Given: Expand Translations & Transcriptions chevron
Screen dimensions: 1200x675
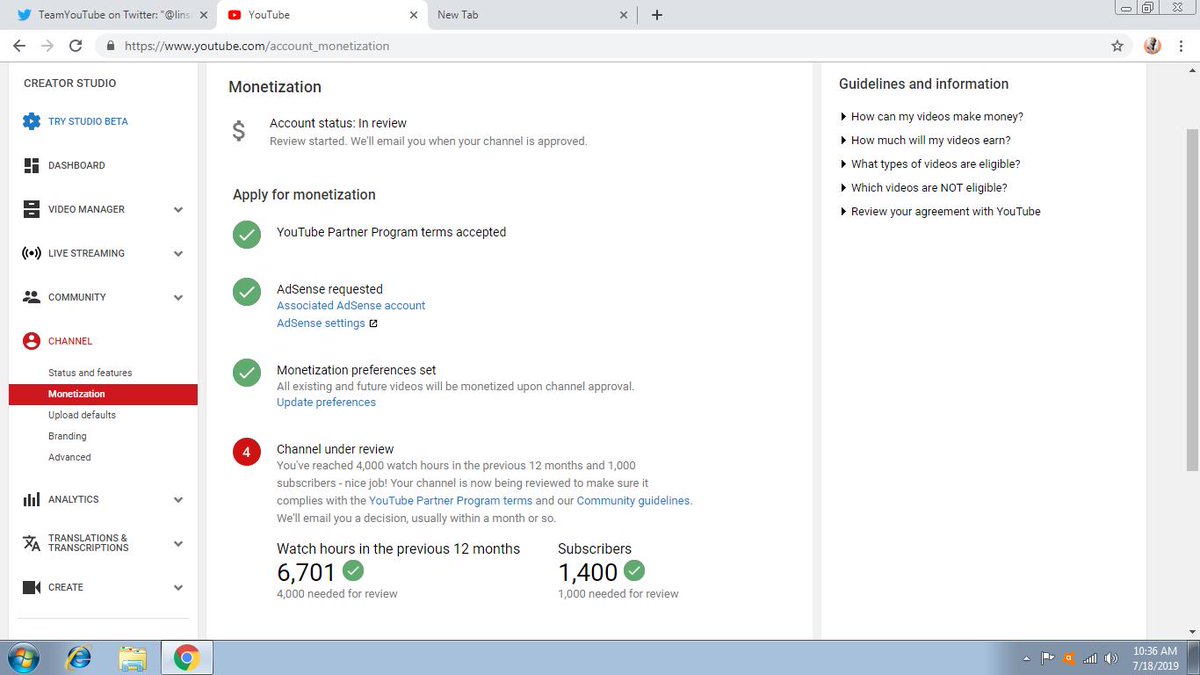Looking at the screenshot, I should click(x=178, y=544).
